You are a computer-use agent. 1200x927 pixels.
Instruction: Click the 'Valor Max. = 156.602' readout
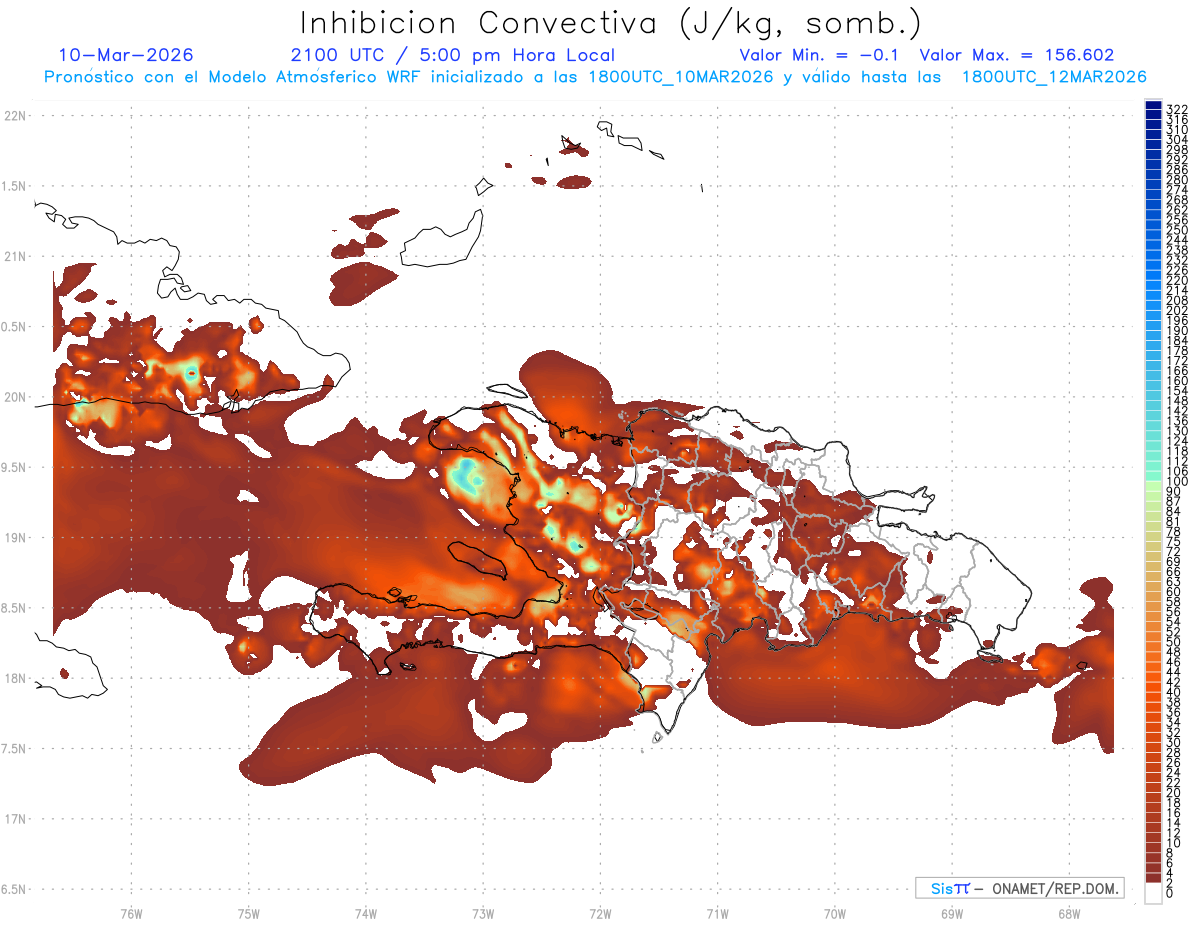(x=1017, y=55)
